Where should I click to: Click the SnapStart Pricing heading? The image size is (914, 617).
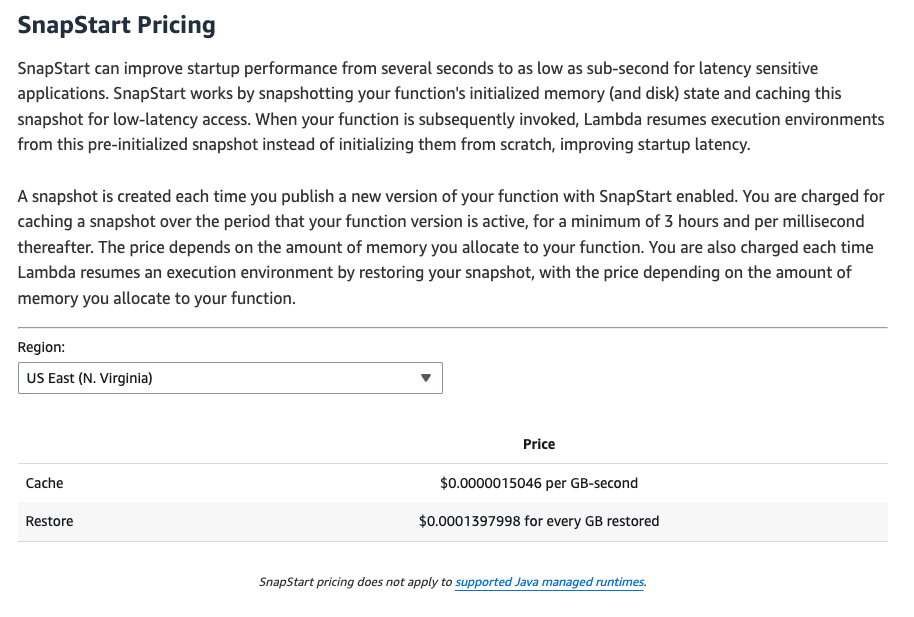point(116,25)
